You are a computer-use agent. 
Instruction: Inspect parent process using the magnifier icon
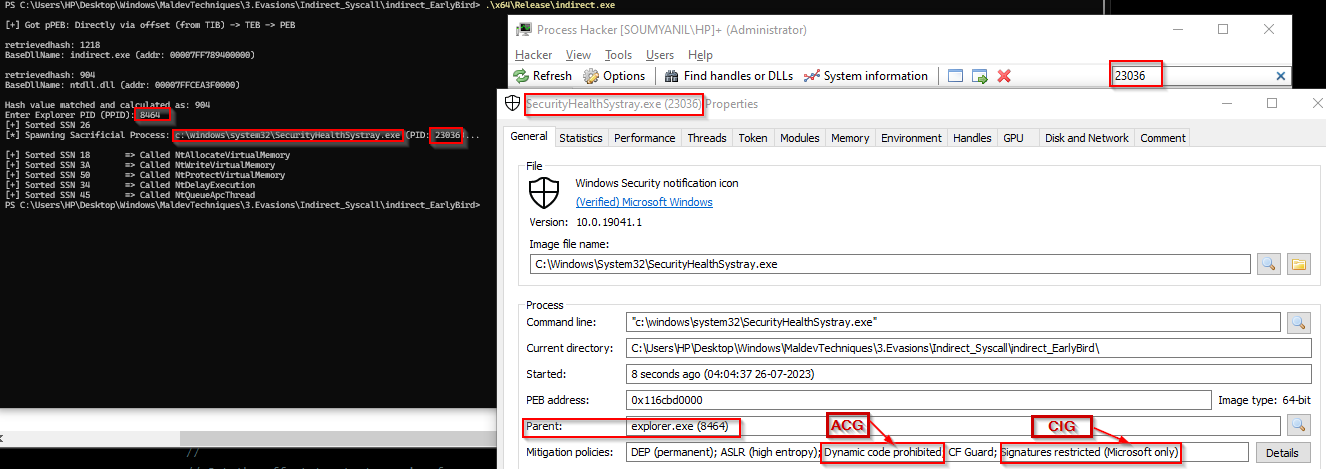pyautogui.click(x=1298, y=426)
